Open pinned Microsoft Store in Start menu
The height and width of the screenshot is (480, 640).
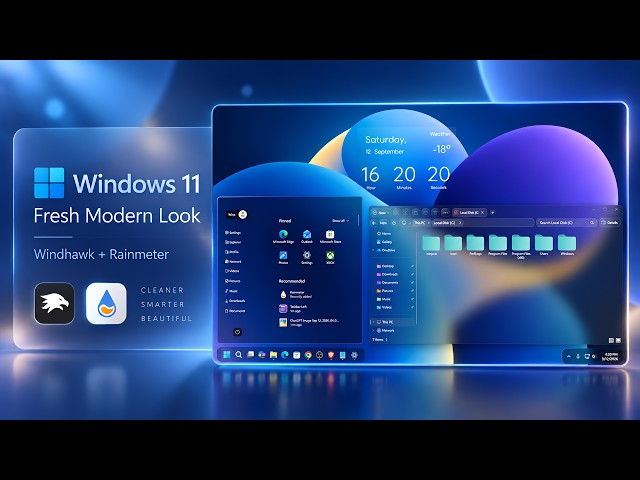[x=330, y=236]
